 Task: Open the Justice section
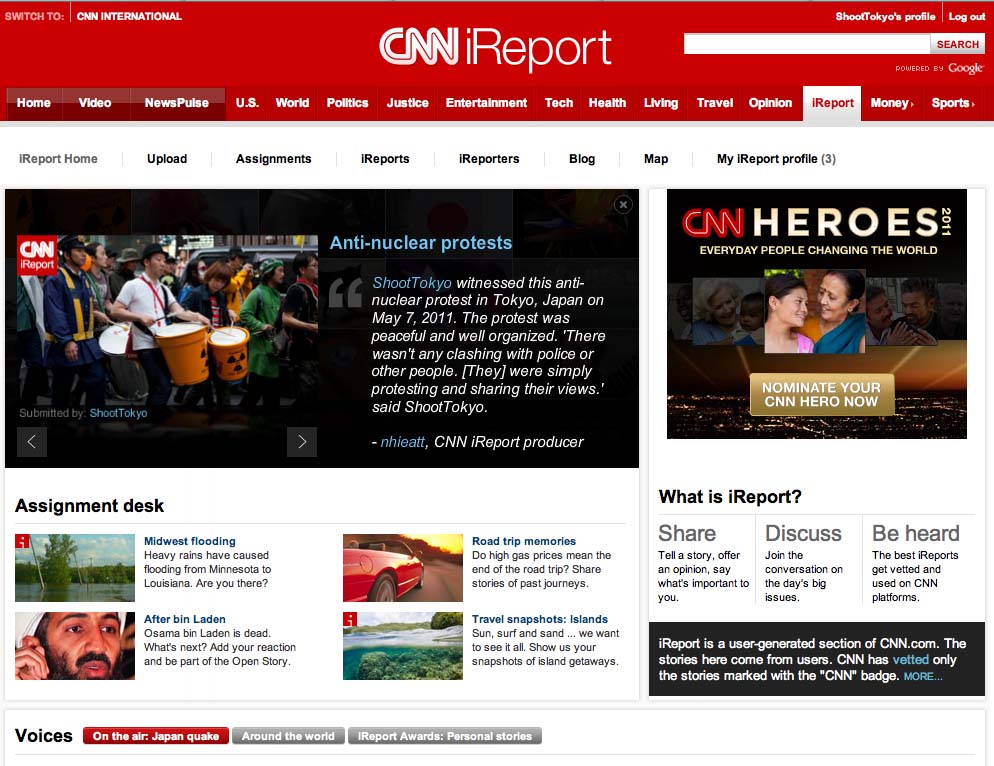[x=408, y=103]
